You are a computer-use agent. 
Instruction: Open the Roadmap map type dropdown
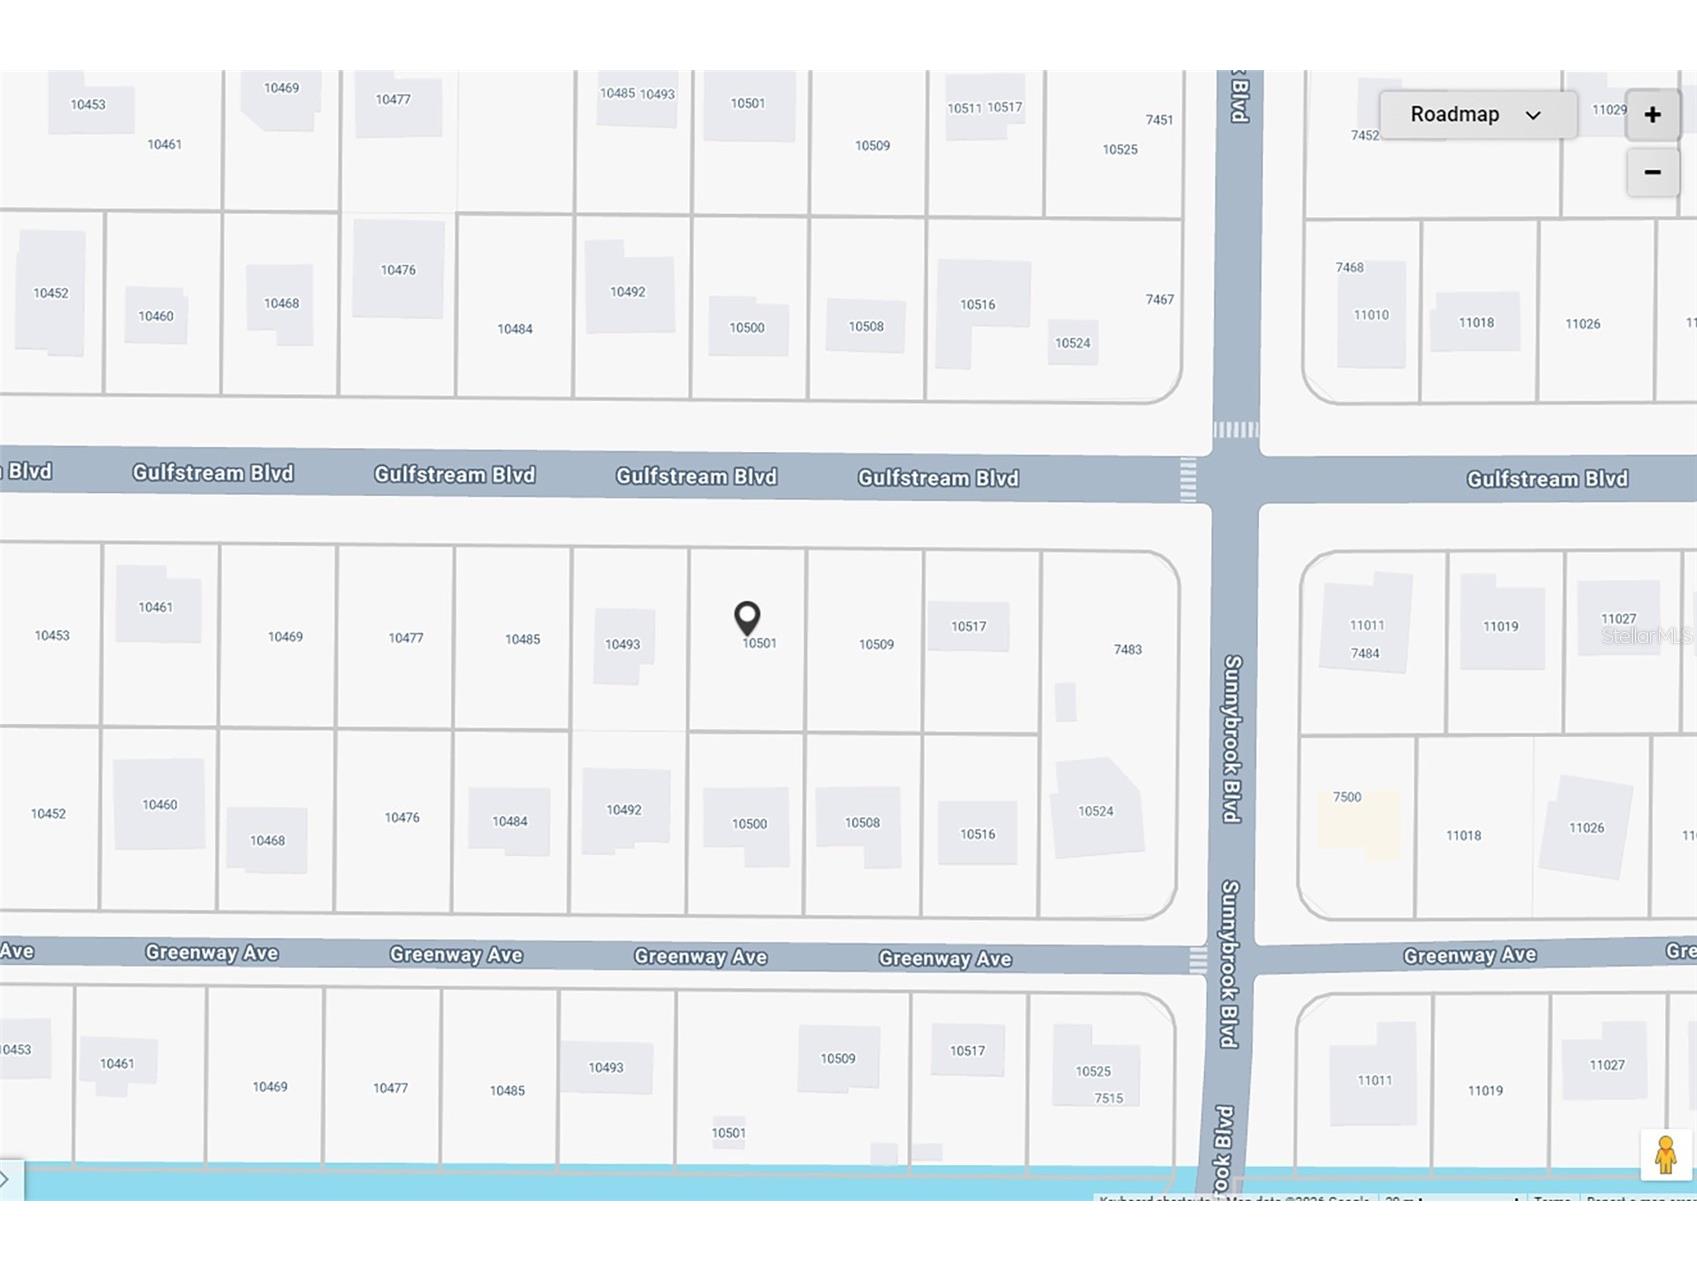1477,115
